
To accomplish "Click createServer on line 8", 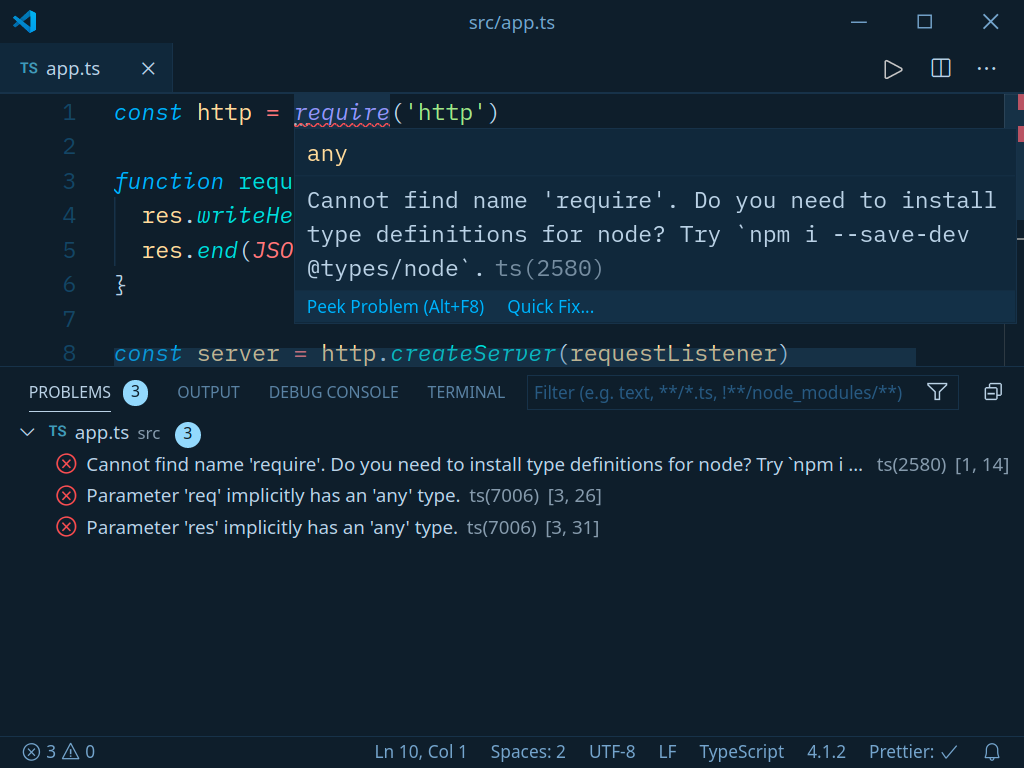I will click(473, 353).
